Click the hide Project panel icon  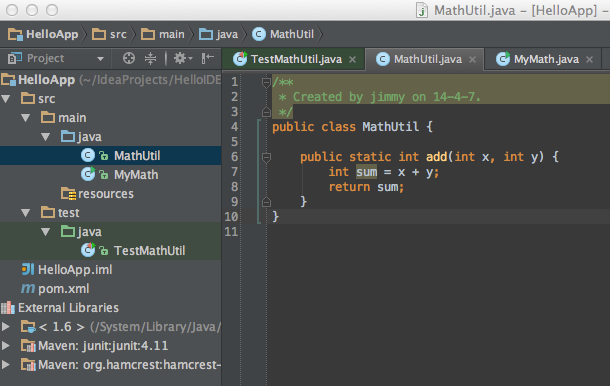[208, 58]
